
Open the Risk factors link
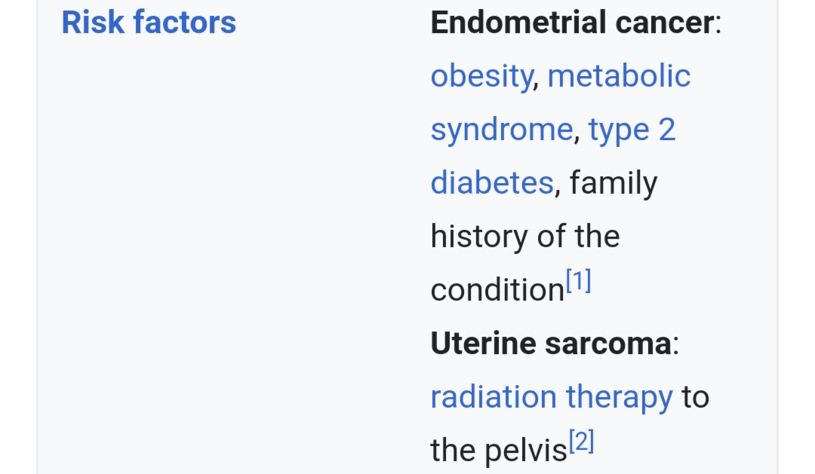tap(148, 22)
